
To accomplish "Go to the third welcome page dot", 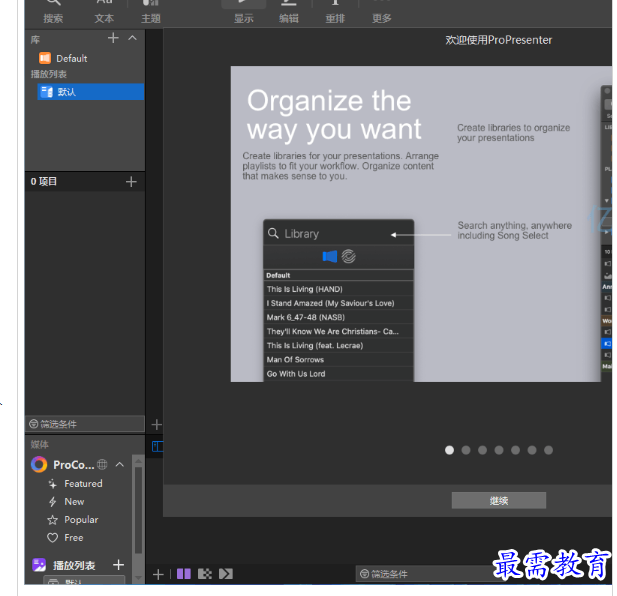I will [x=482, y=450].
